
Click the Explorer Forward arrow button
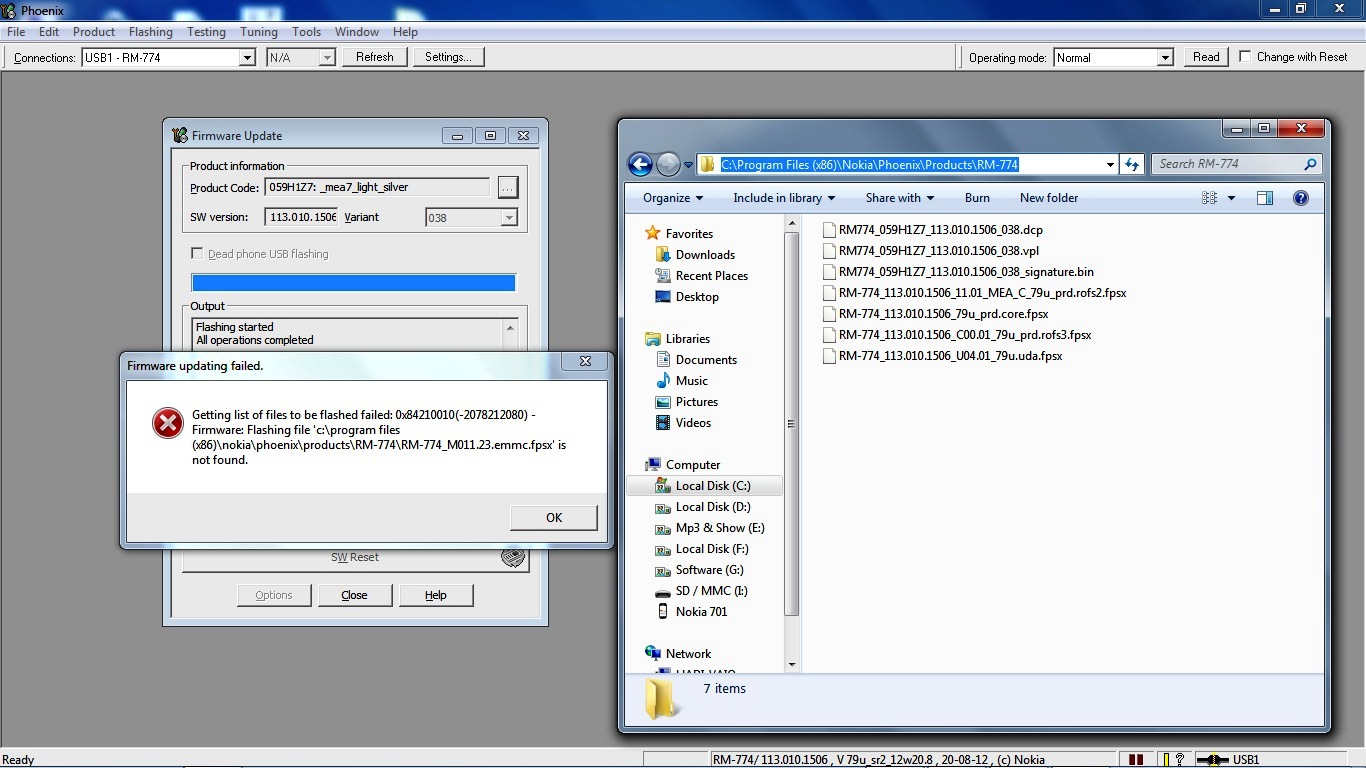tap(668, 164)
